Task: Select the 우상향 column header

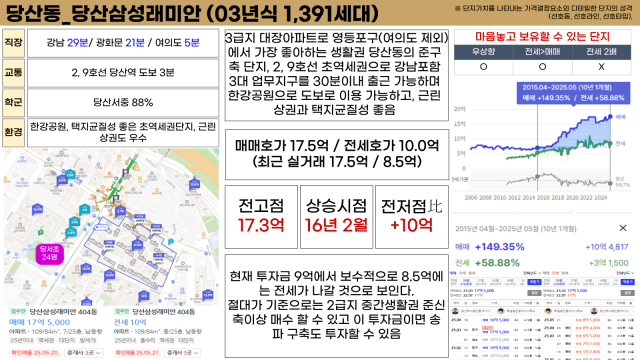Action: click(x=483, y=52)
